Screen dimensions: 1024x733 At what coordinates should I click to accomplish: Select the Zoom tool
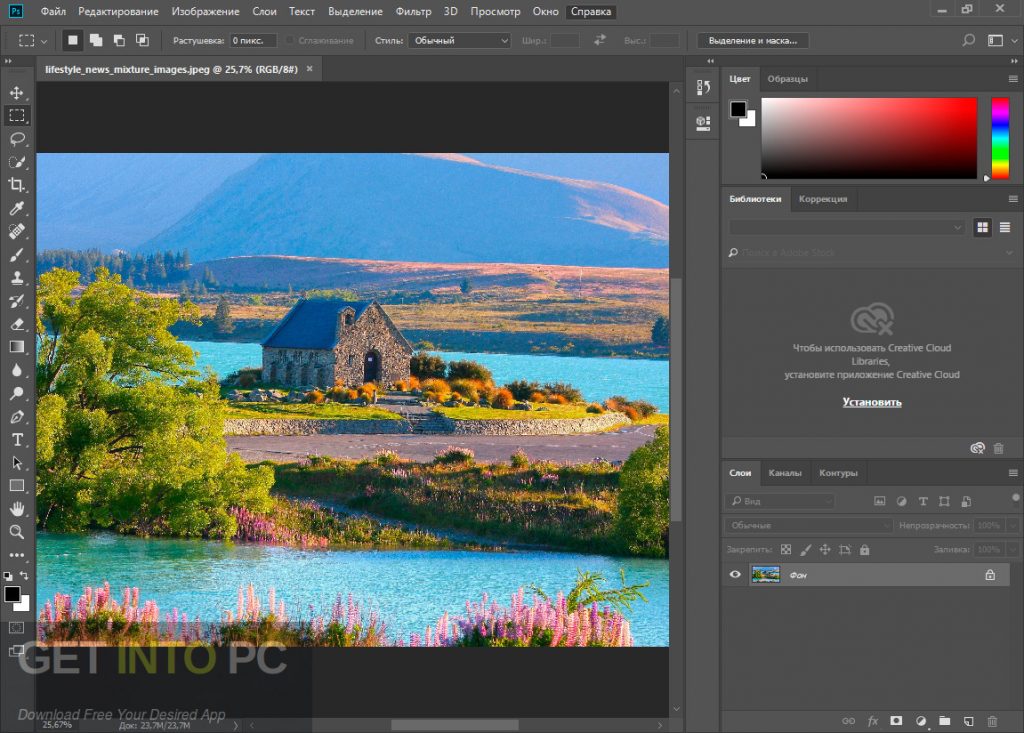[x=17, y=532]
